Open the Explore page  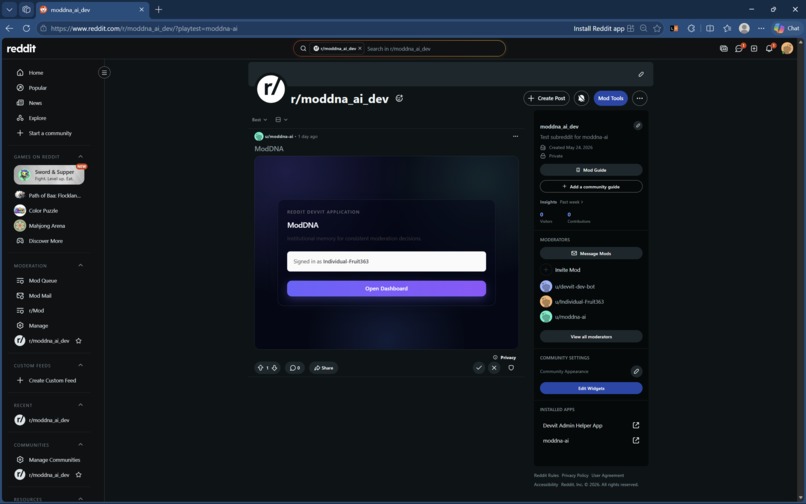coord(37,118)
